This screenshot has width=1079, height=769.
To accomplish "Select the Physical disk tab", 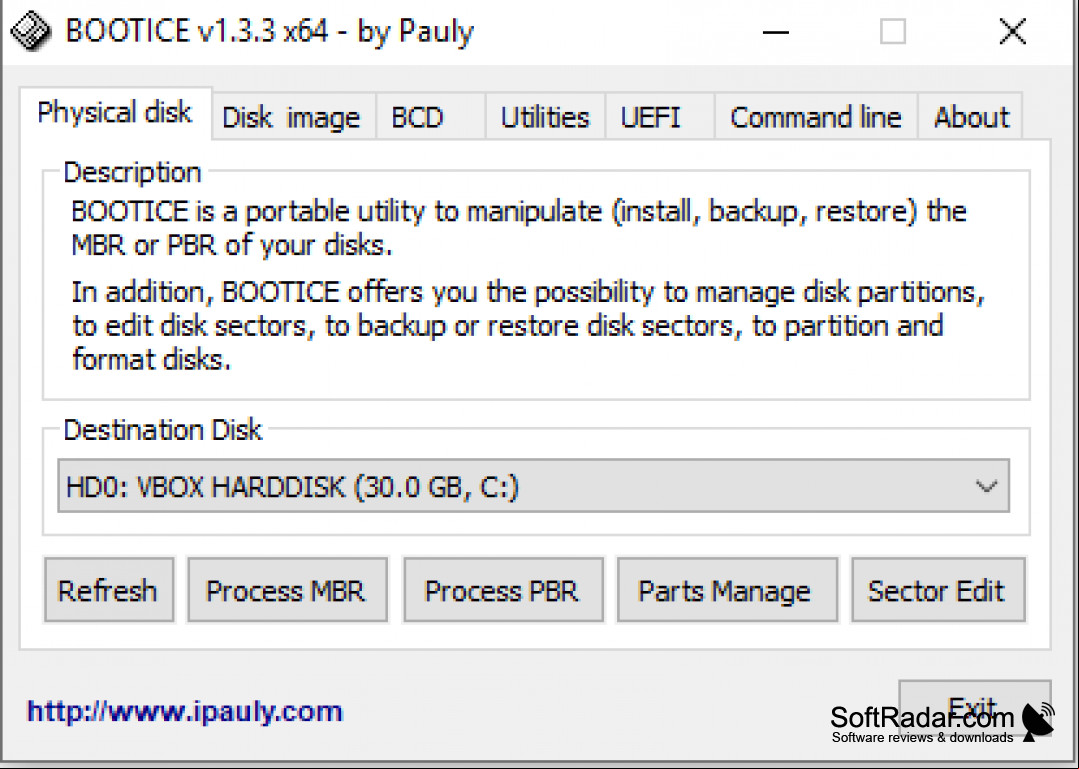I will coord(116,113).
